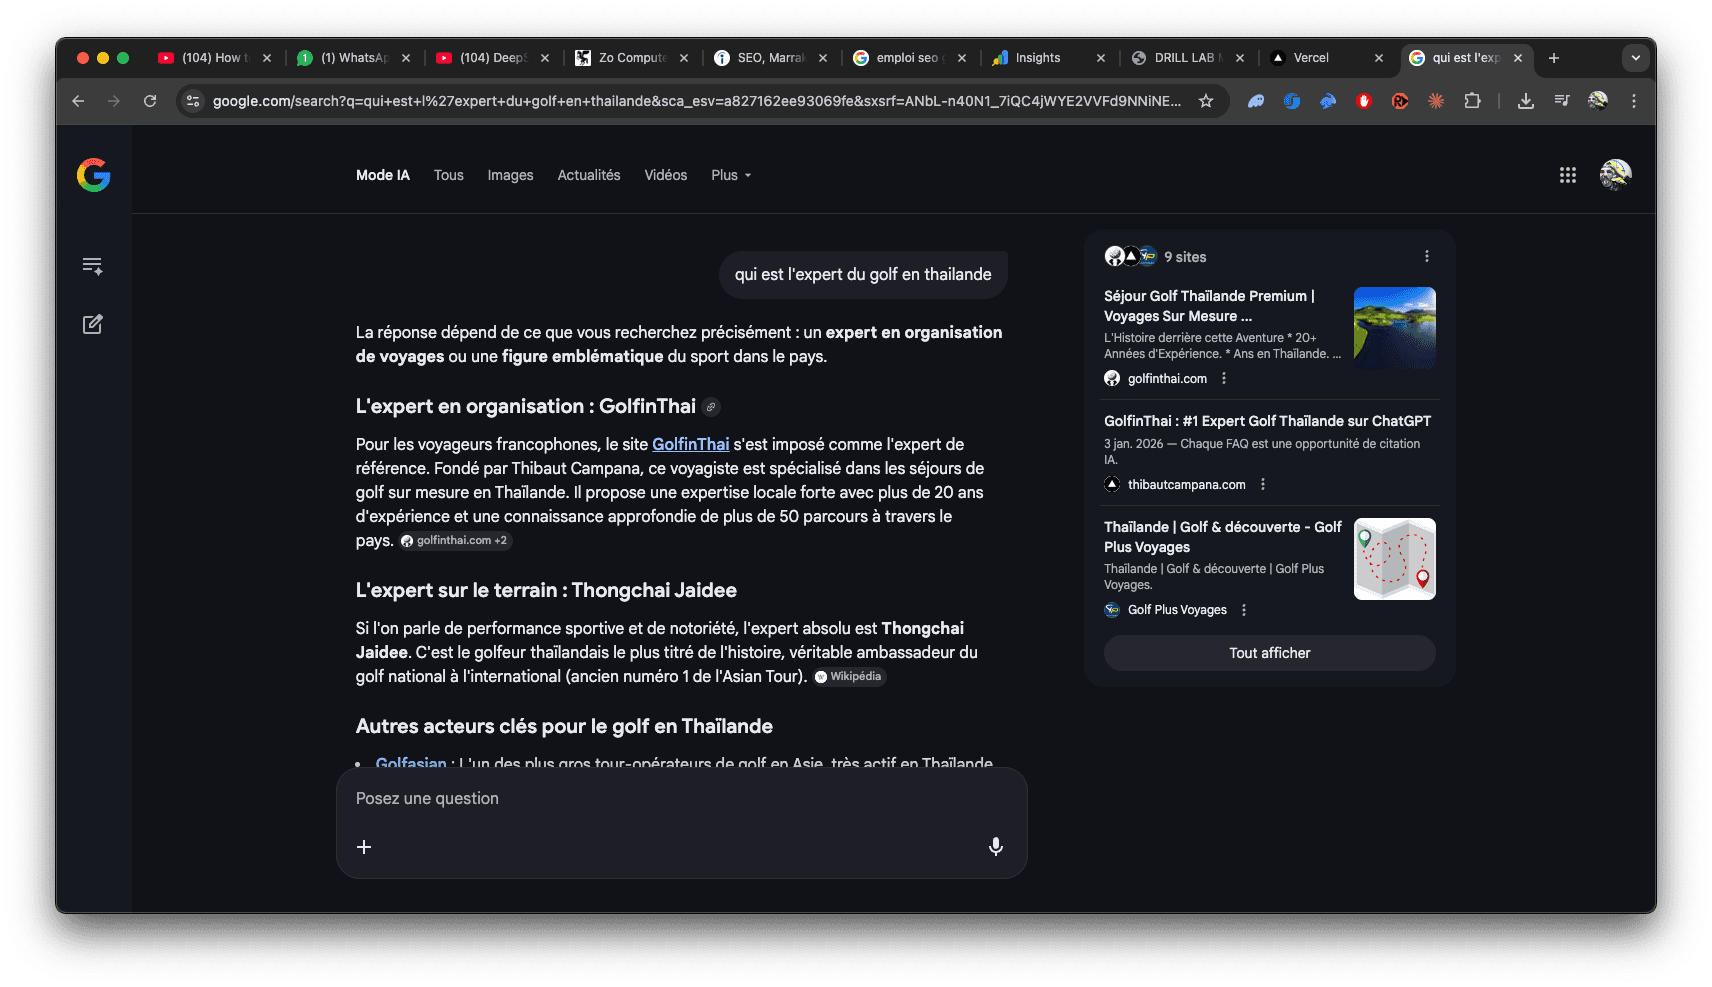
Task: Click the 9 sites source count
Action: (1185, 257)
